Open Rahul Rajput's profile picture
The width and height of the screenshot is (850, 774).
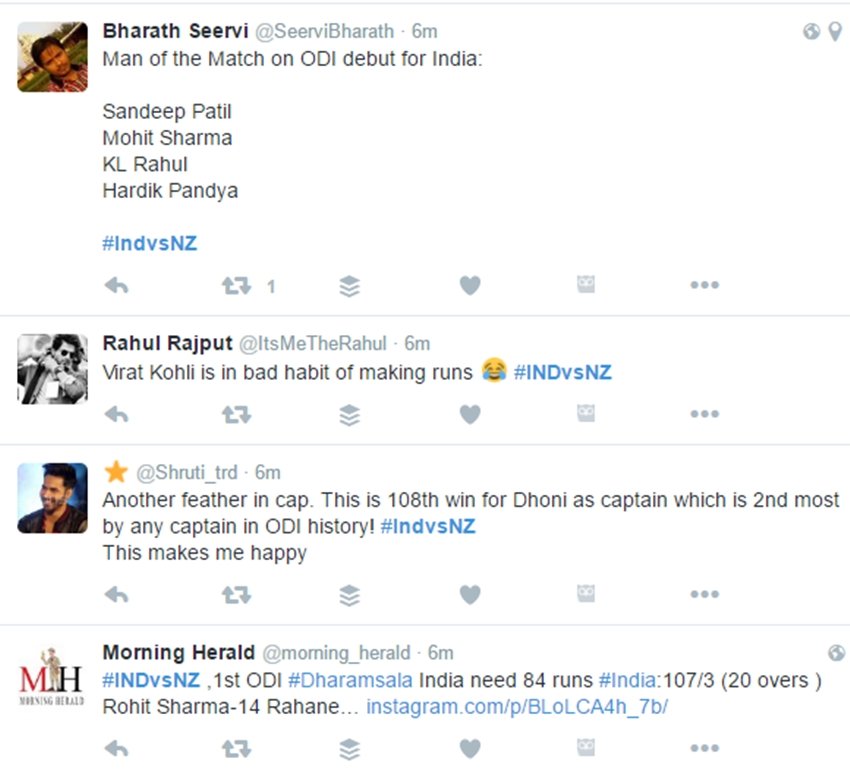tap(52, 369)
